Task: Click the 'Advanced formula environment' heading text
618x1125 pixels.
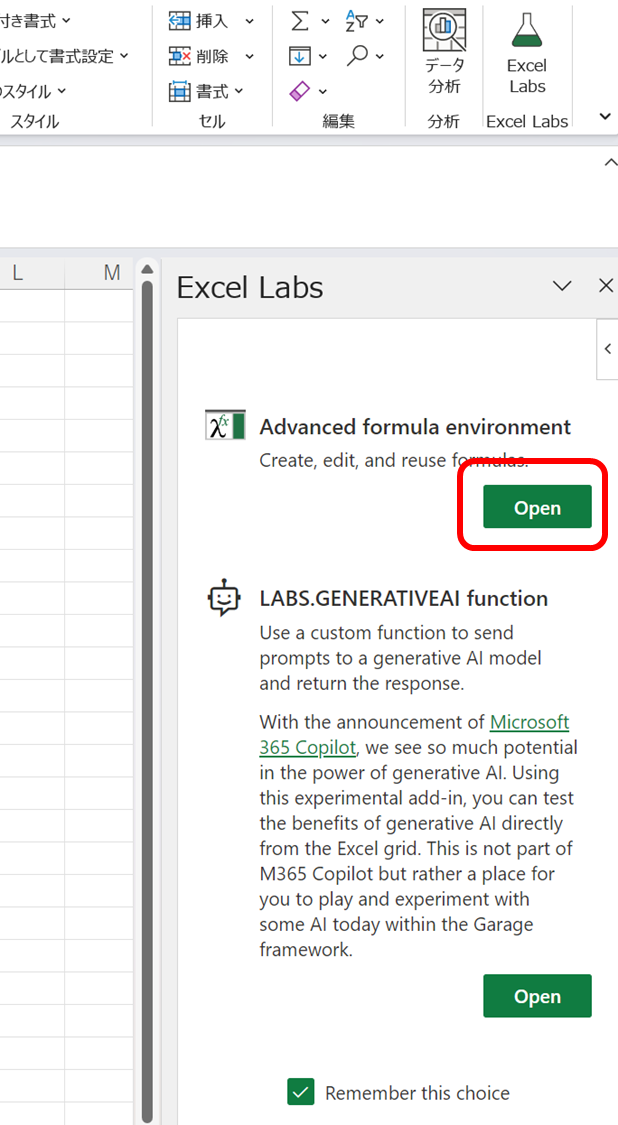Action: [x=415, y=427]
